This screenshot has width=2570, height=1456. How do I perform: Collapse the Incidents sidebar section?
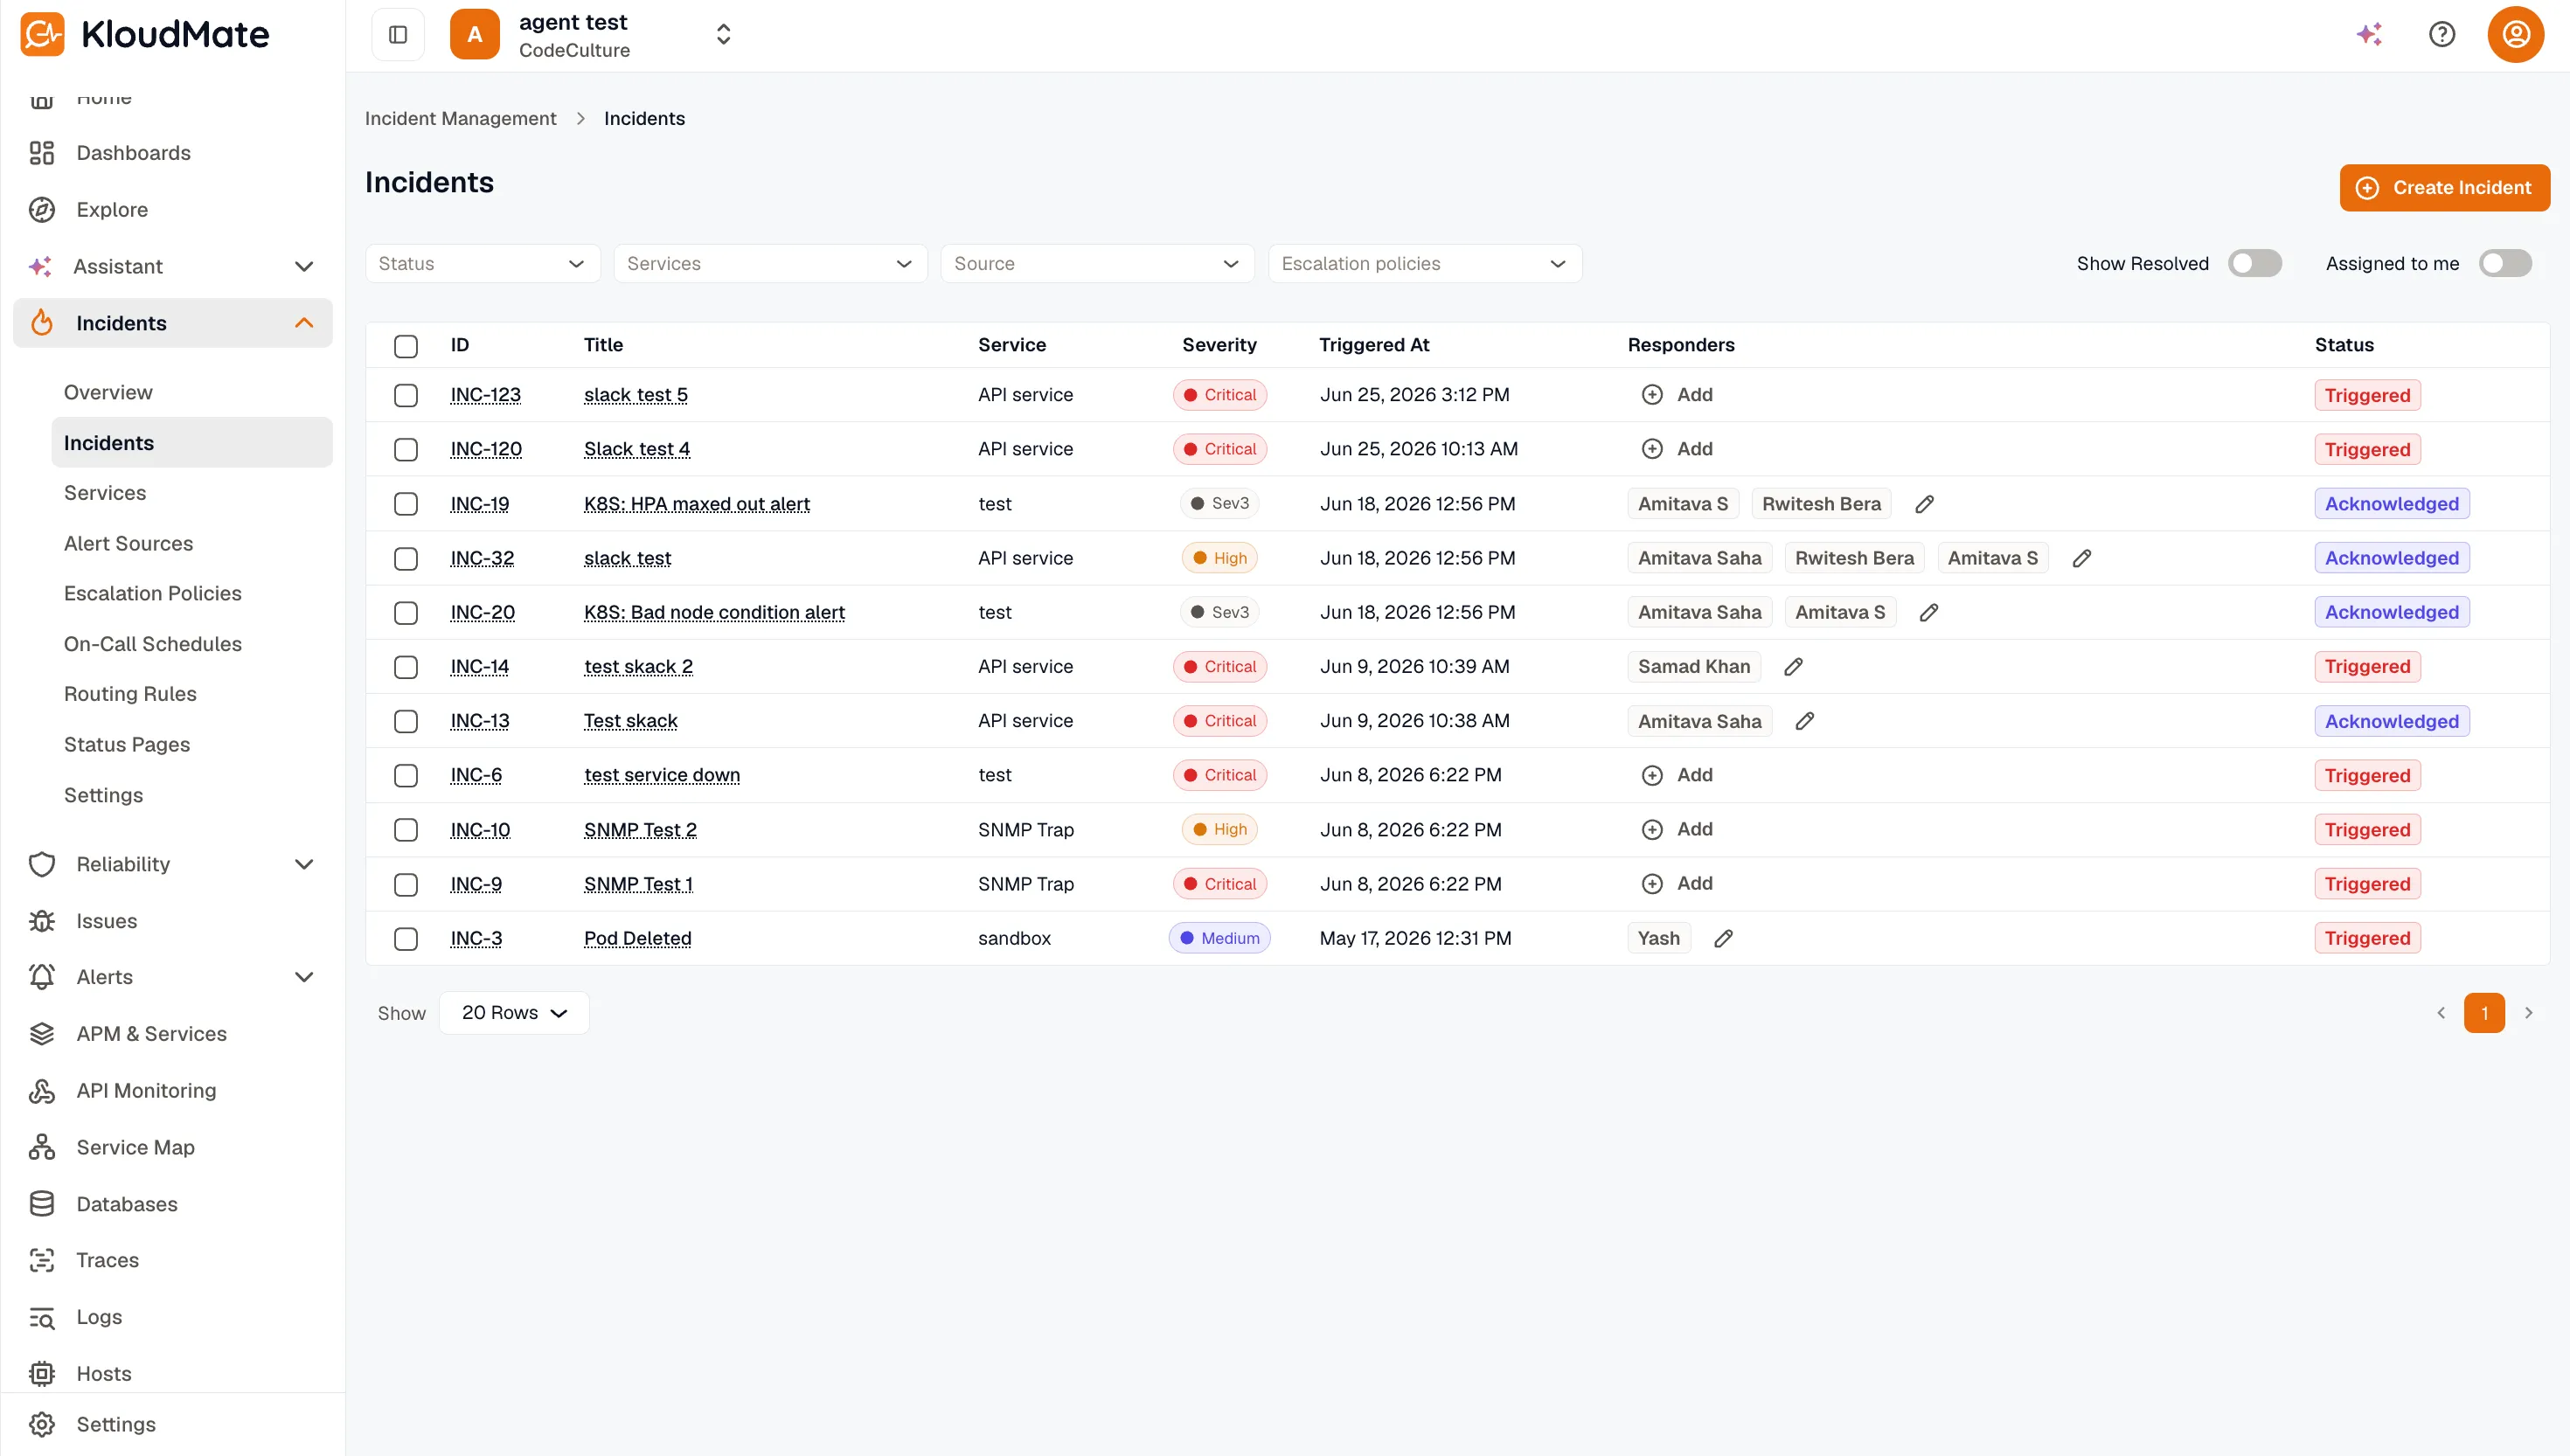click(x=304, y=323)
